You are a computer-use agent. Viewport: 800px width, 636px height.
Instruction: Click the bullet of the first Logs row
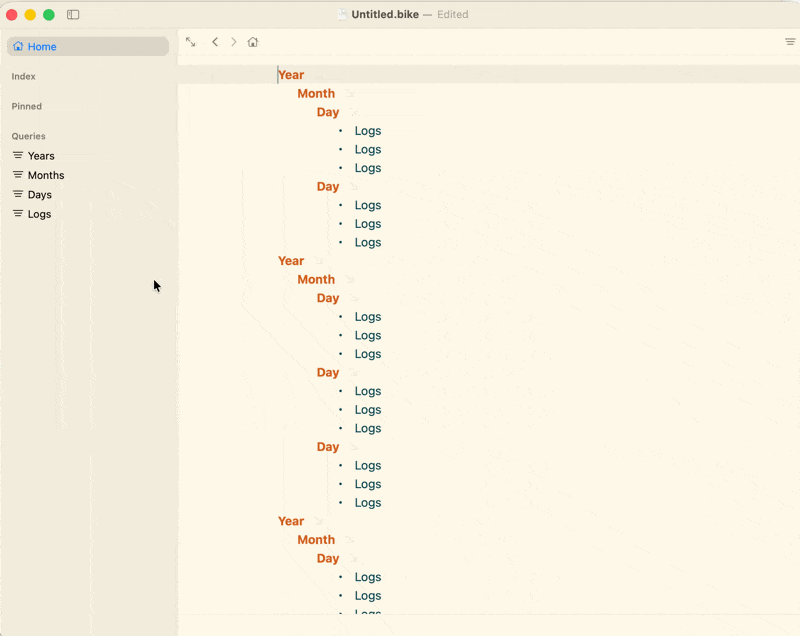[x=340, y=131]
